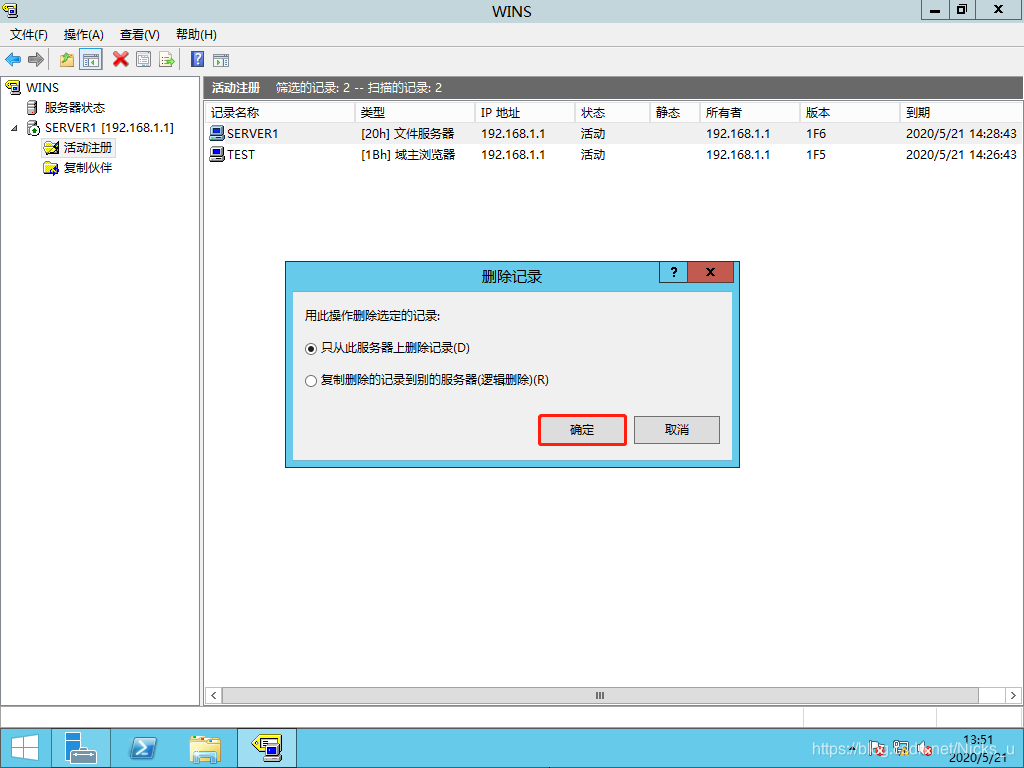
Task: Open the Windows Start button
Action: pyautogui.click(x=25, y=748)
